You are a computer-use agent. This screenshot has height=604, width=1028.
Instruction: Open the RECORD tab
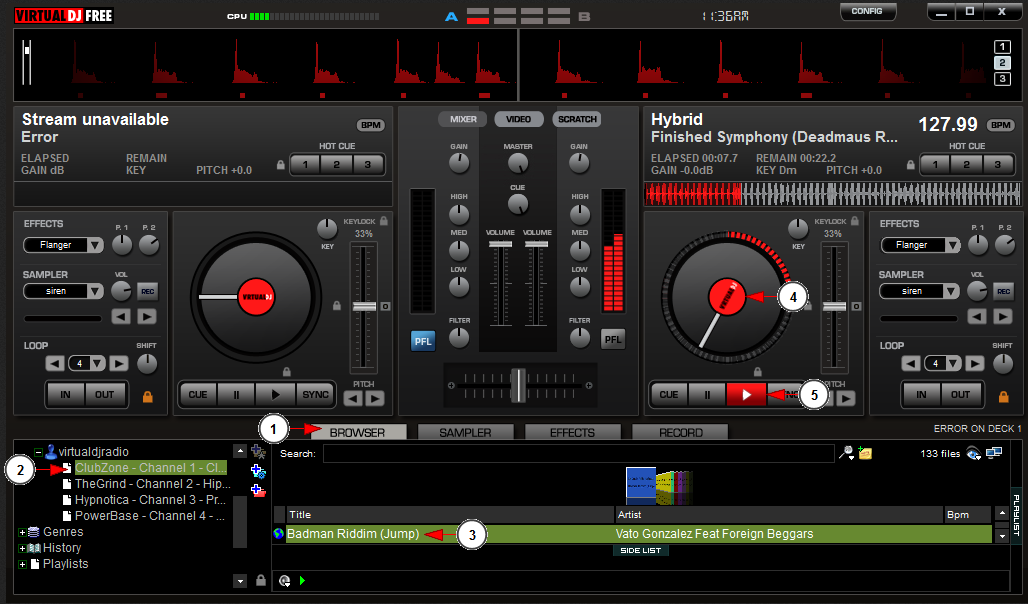(x=681, y=433)
